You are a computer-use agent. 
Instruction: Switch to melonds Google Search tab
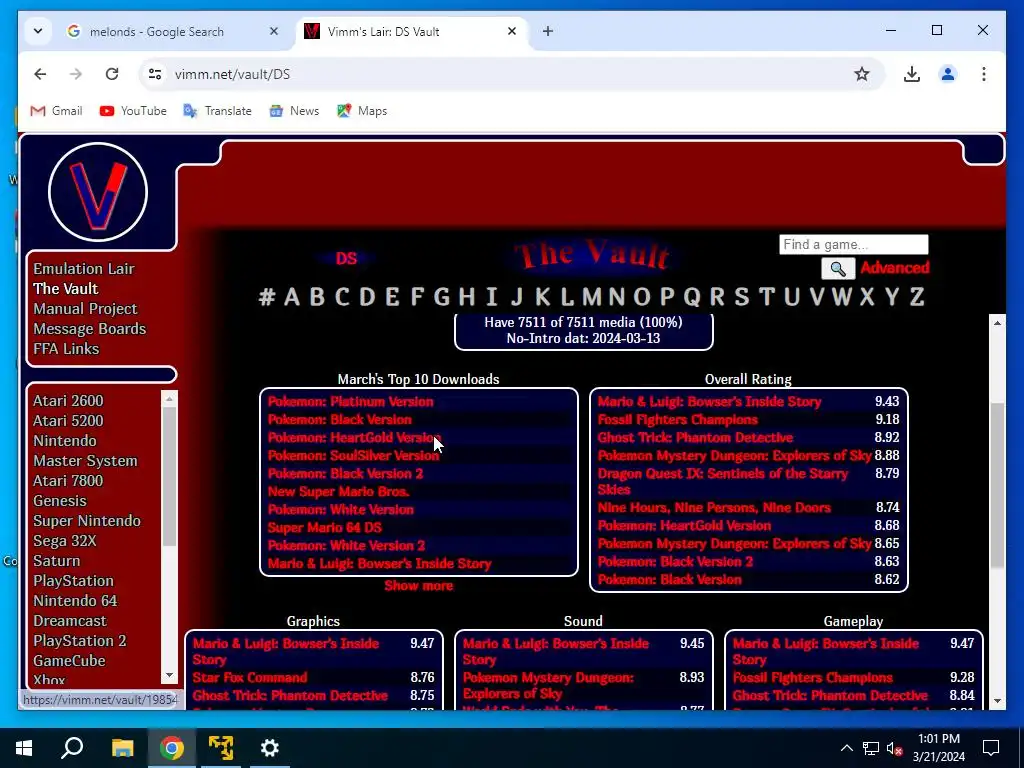pos(157,31)
